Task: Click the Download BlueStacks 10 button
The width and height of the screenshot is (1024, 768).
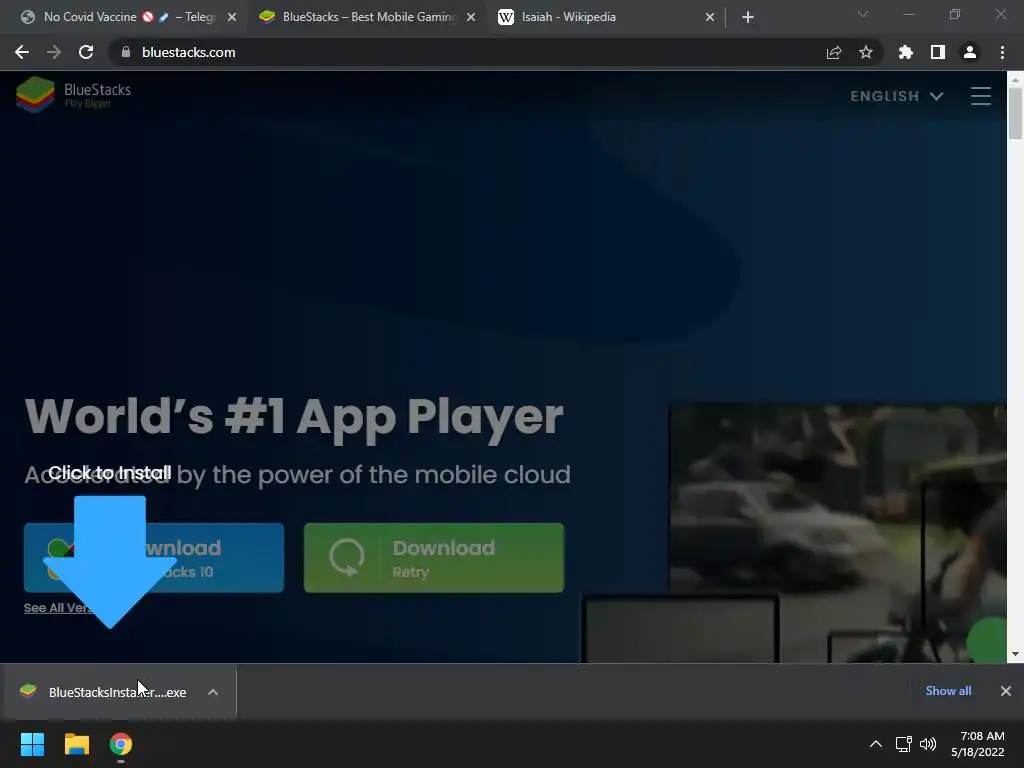Action: pos(154,558)
